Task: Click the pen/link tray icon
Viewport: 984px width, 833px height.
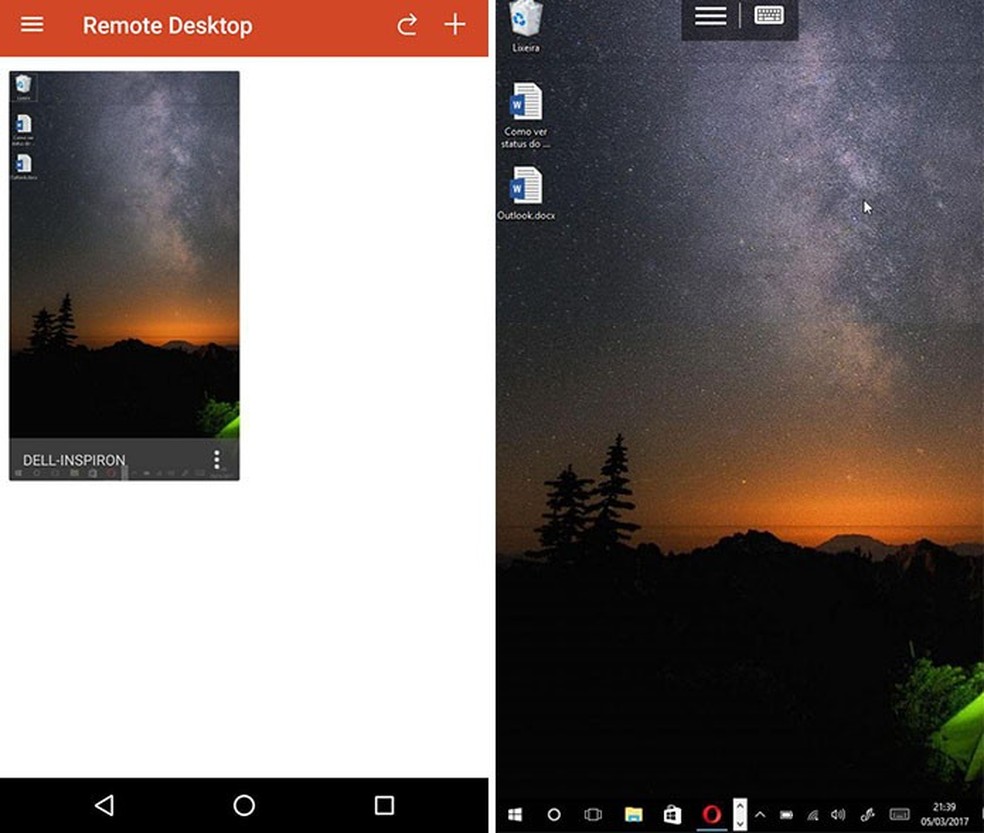Action: 867,815
